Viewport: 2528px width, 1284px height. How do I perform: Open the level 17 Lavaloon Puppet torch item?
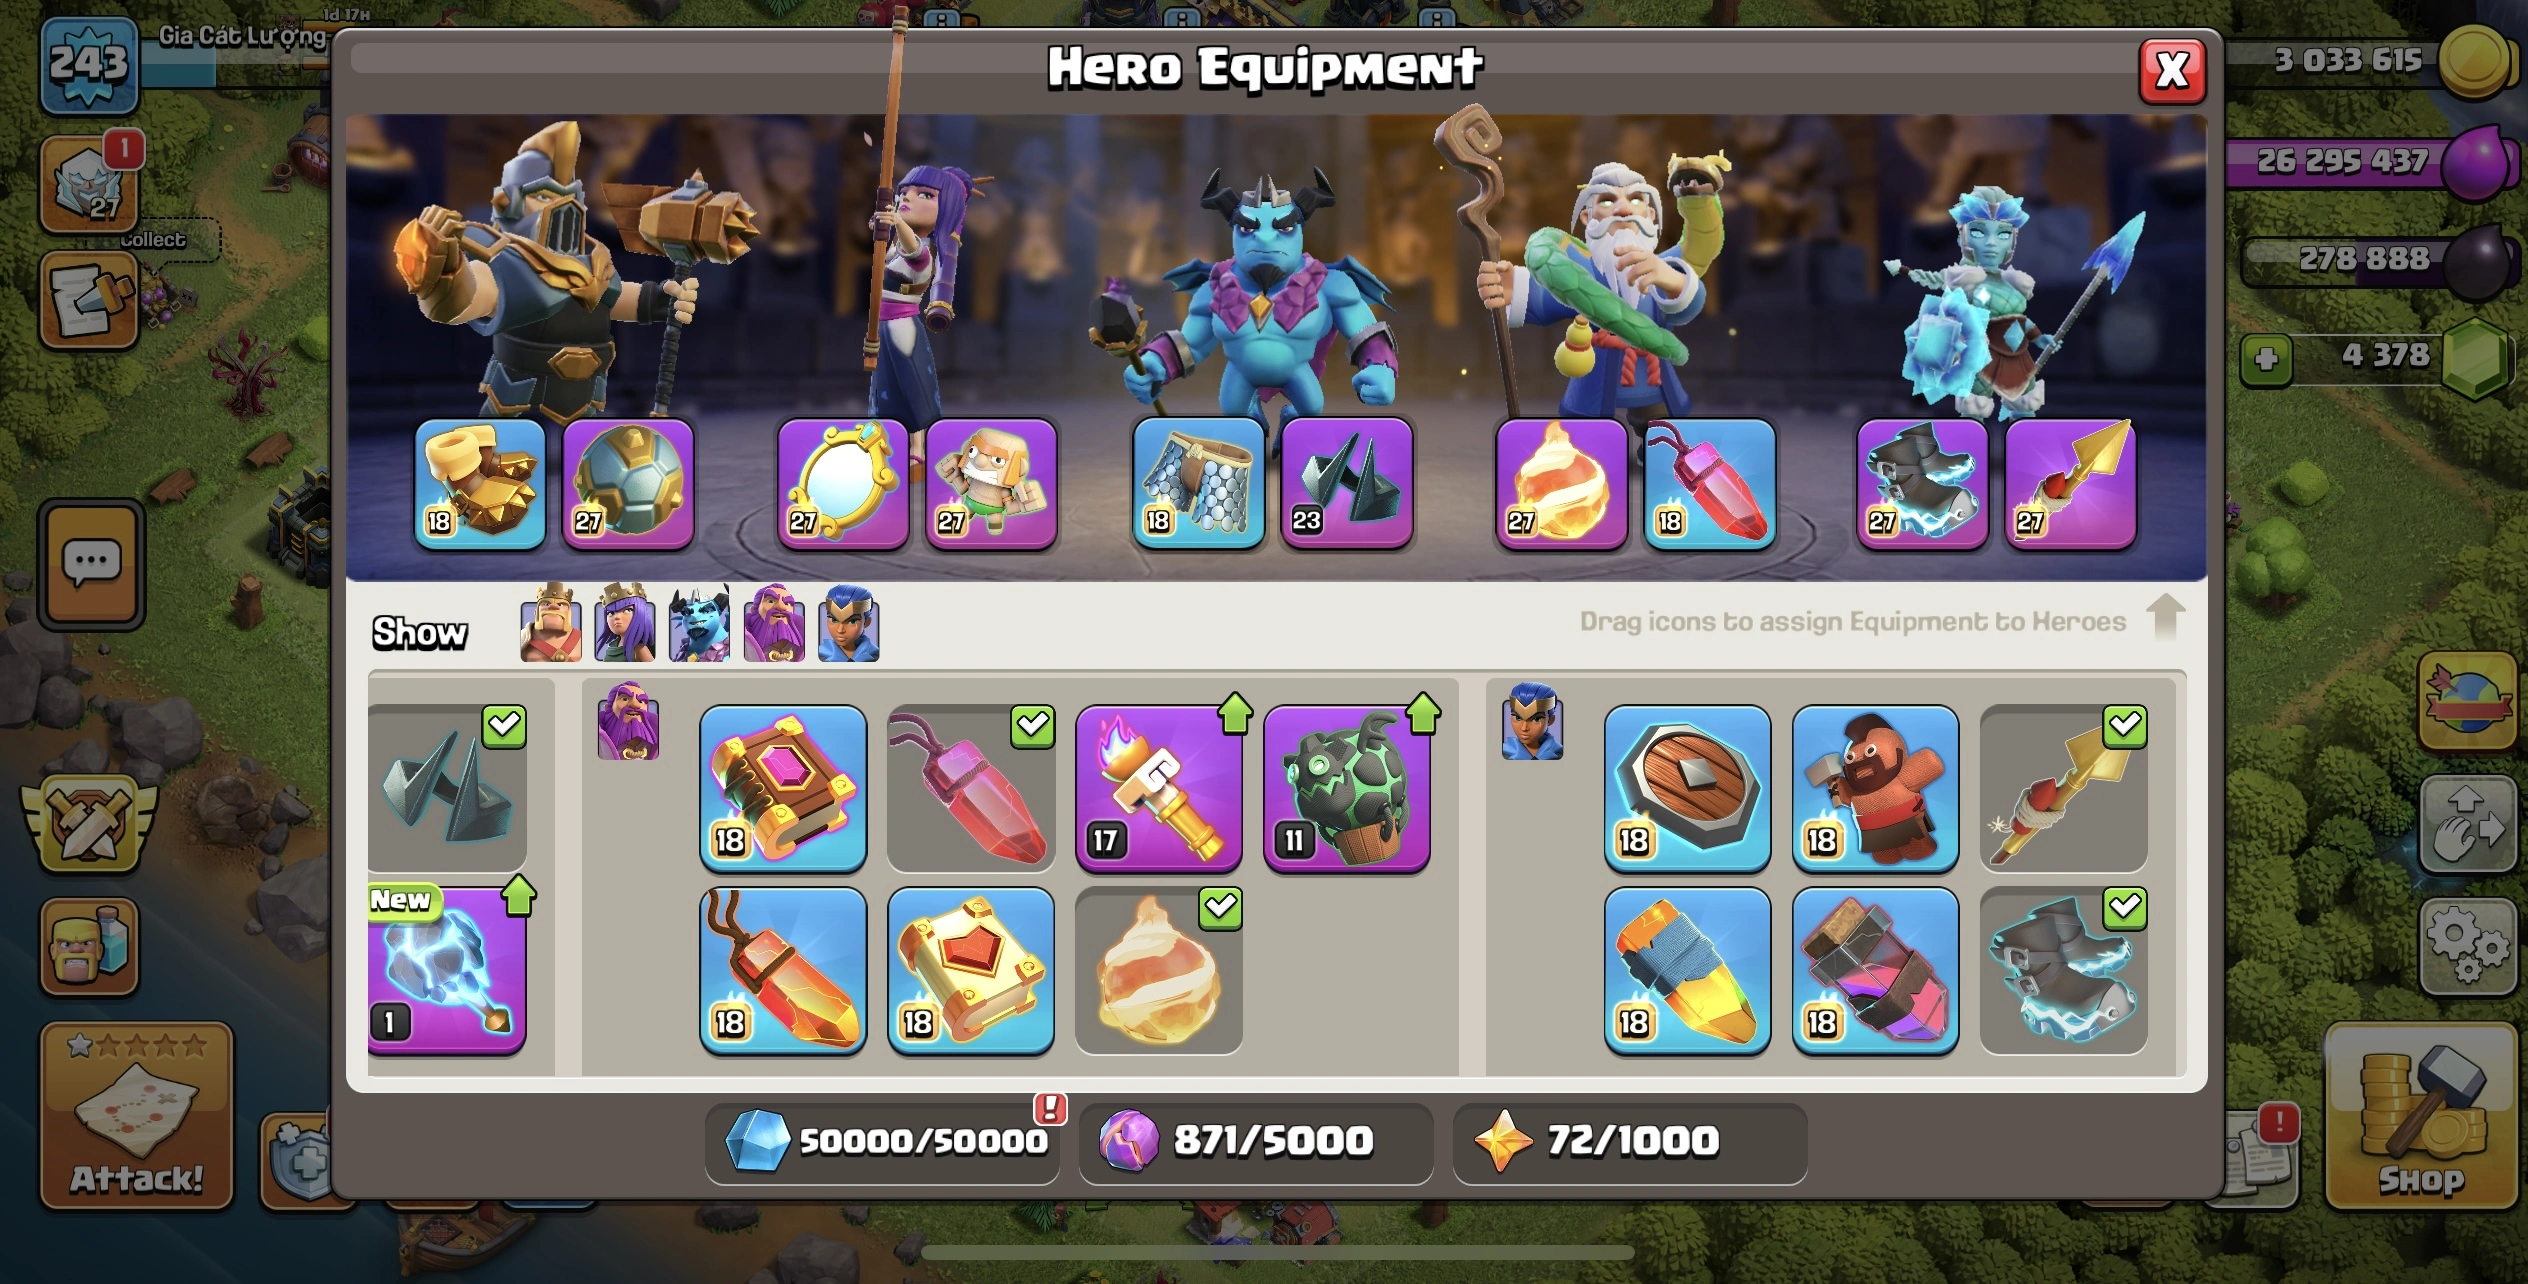[x=1158, y=789]
